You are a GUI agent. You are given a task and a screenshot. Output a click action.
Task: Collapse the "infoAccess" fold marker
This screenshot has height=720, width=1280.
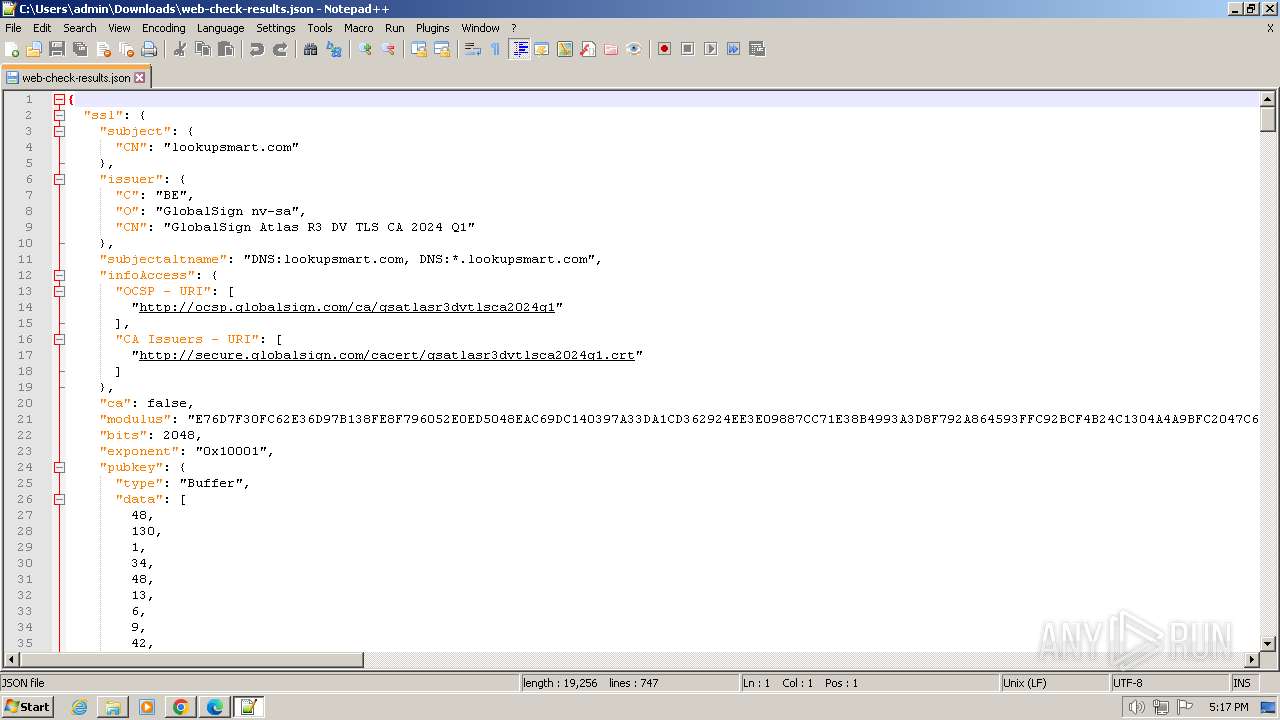pyautogui.click(x=59, y=275)
